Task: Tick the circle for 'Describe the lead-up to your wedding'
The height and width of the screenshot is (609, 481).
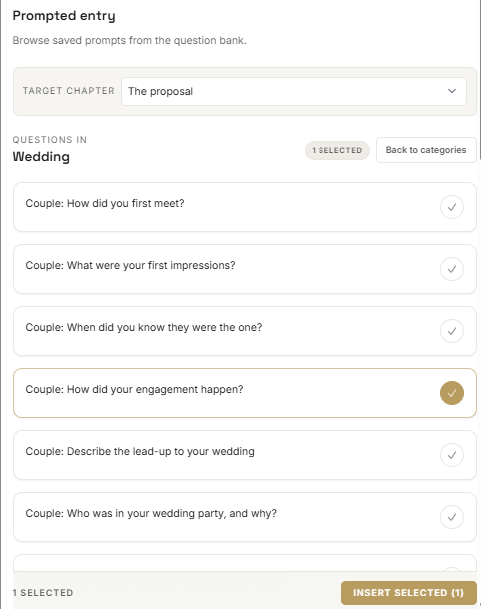Action: pos(451,455)
